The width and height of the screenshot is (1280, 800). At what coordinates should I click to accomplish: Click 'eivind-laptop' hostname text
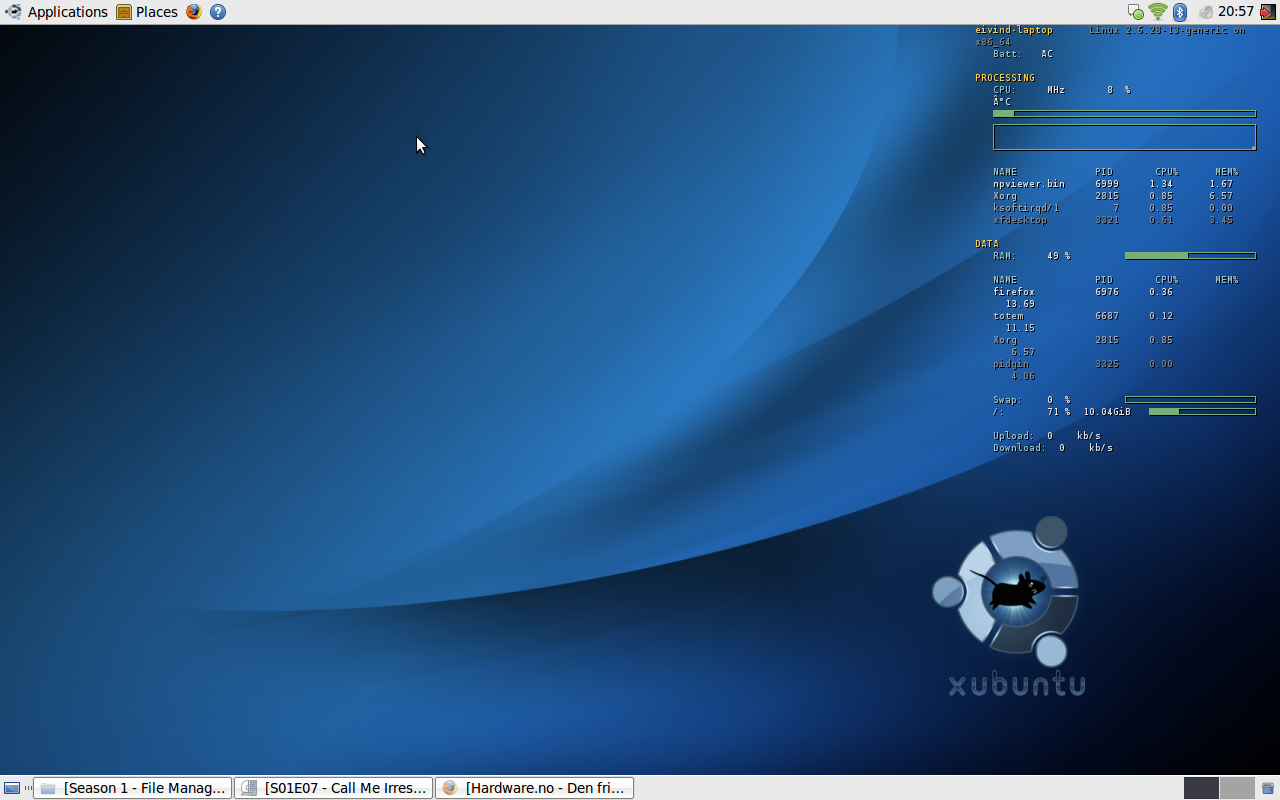[x=1014, y=30]
